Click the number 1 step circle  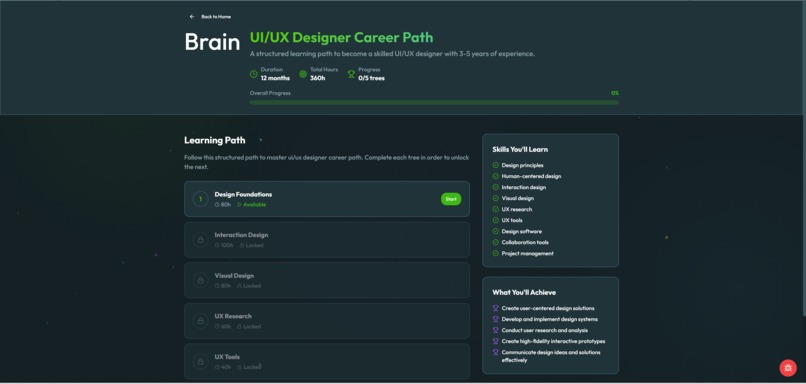point(200,199)
